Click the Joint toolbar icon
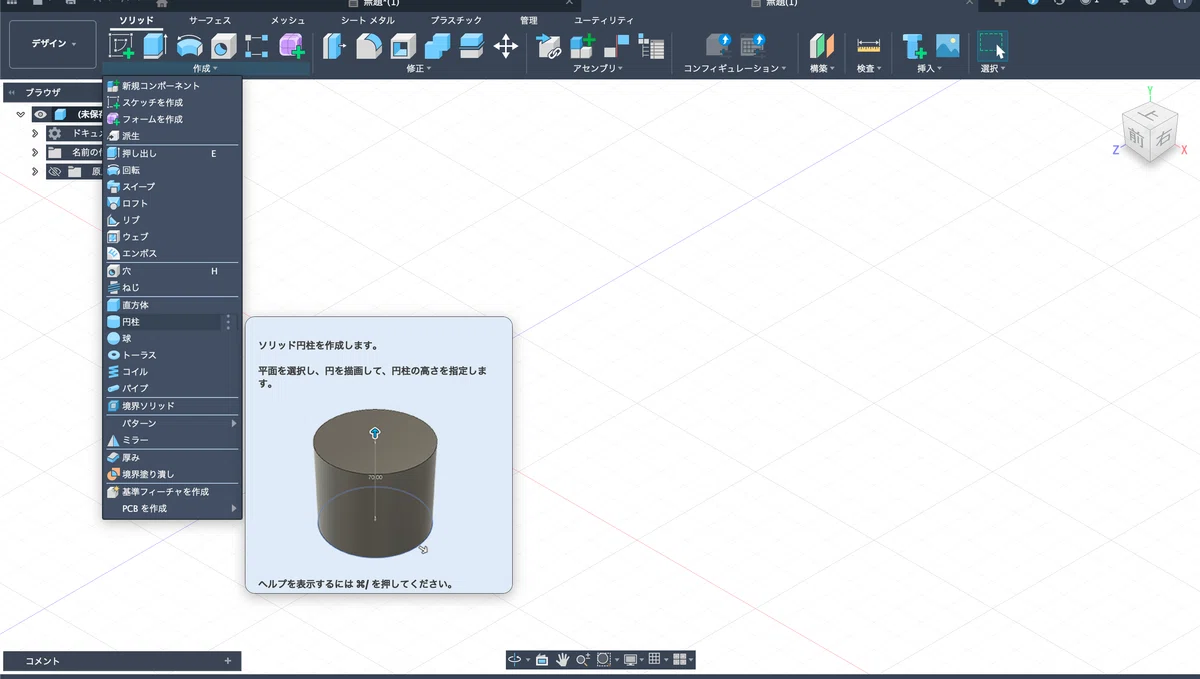This screenshot has width=1200, height=679. click(x=617, y=46)
